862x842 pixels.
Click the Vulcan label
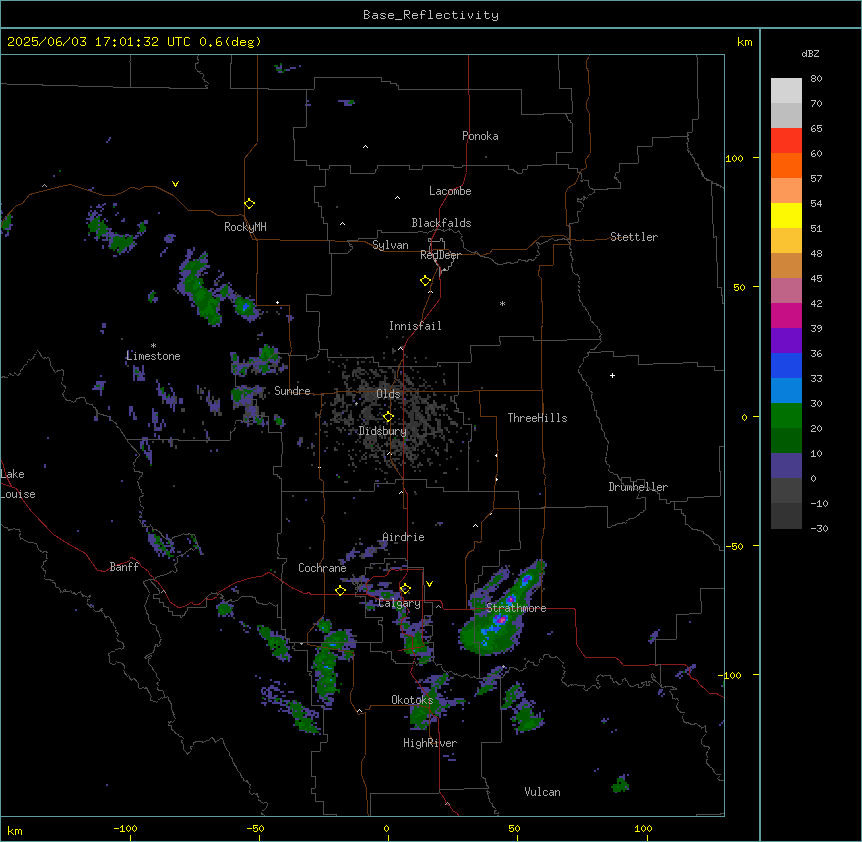[542, 792]
